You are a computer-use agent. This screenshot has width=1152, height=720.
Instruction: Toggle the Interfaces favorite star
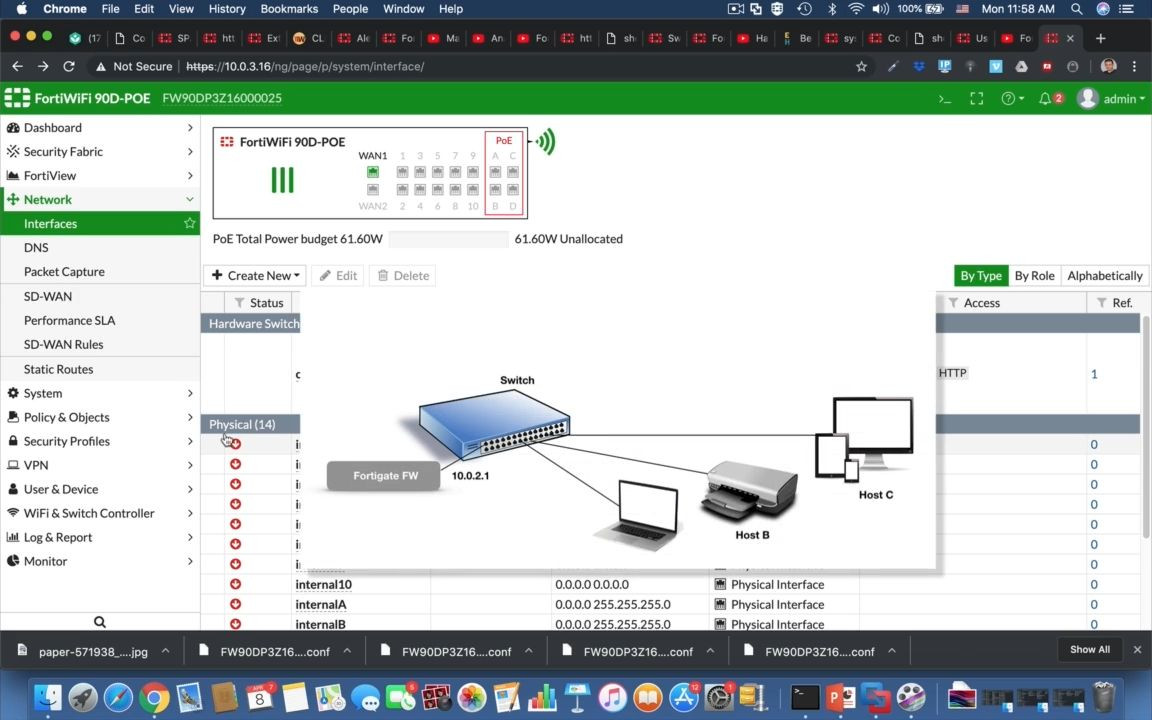pos(189,224)
